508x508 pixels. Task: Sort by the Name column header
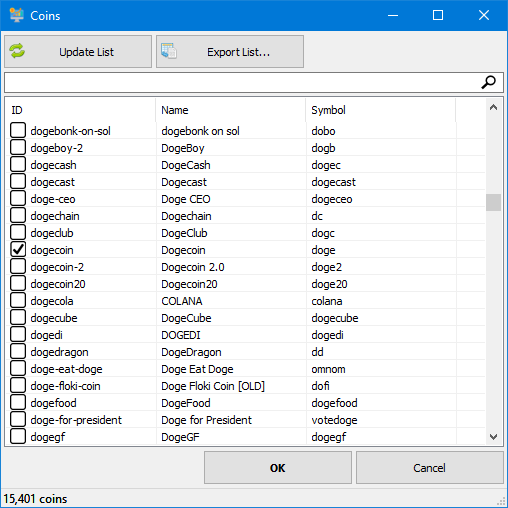231,110
